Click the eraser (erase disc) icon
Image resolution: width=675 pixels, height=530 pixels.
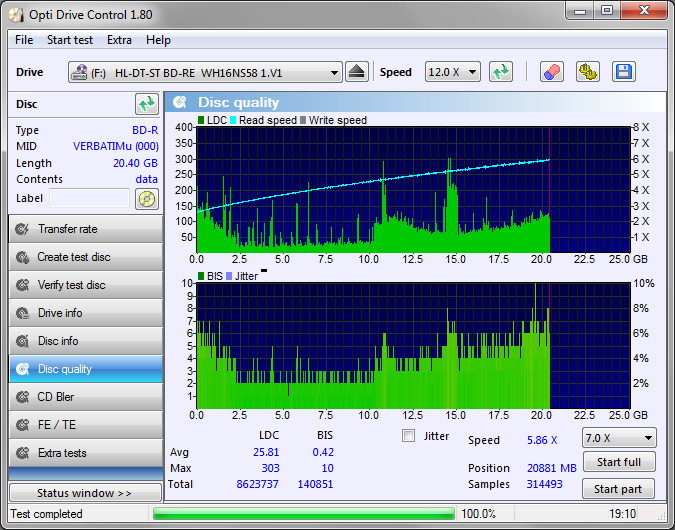point(552,72)
